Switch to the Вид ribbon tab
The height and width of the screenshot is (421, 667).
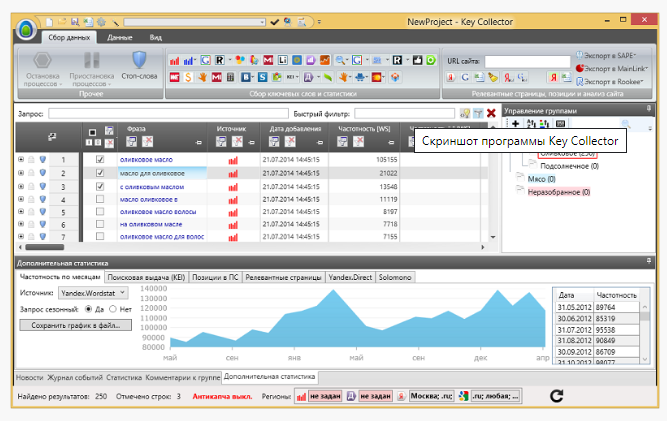[156, 37]
